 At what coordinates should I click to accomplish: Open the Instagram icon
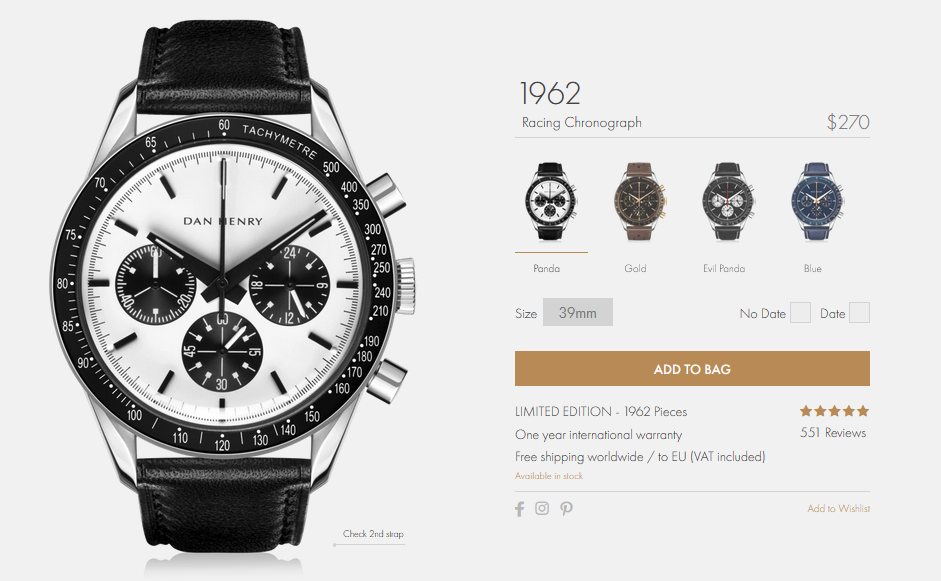point(542,508)
